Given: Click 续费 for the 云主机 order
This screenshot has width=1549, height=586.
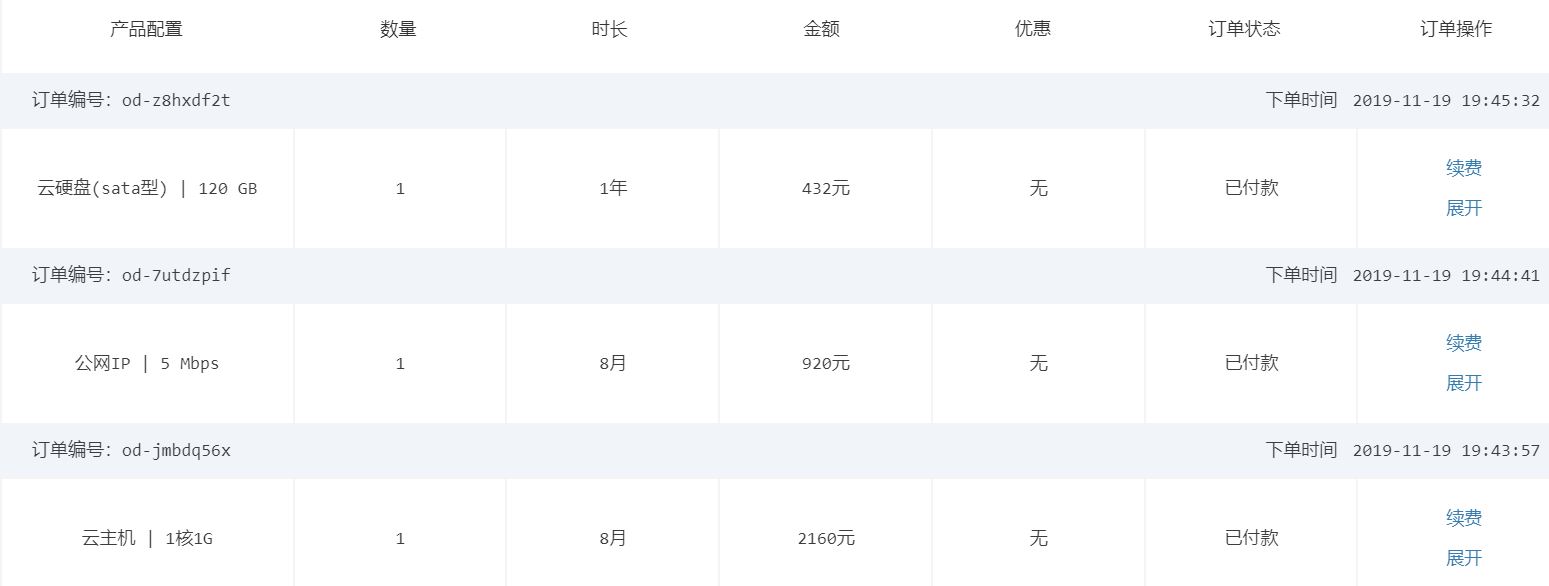Looking at the screenshot, I should tap(1463, 518).
